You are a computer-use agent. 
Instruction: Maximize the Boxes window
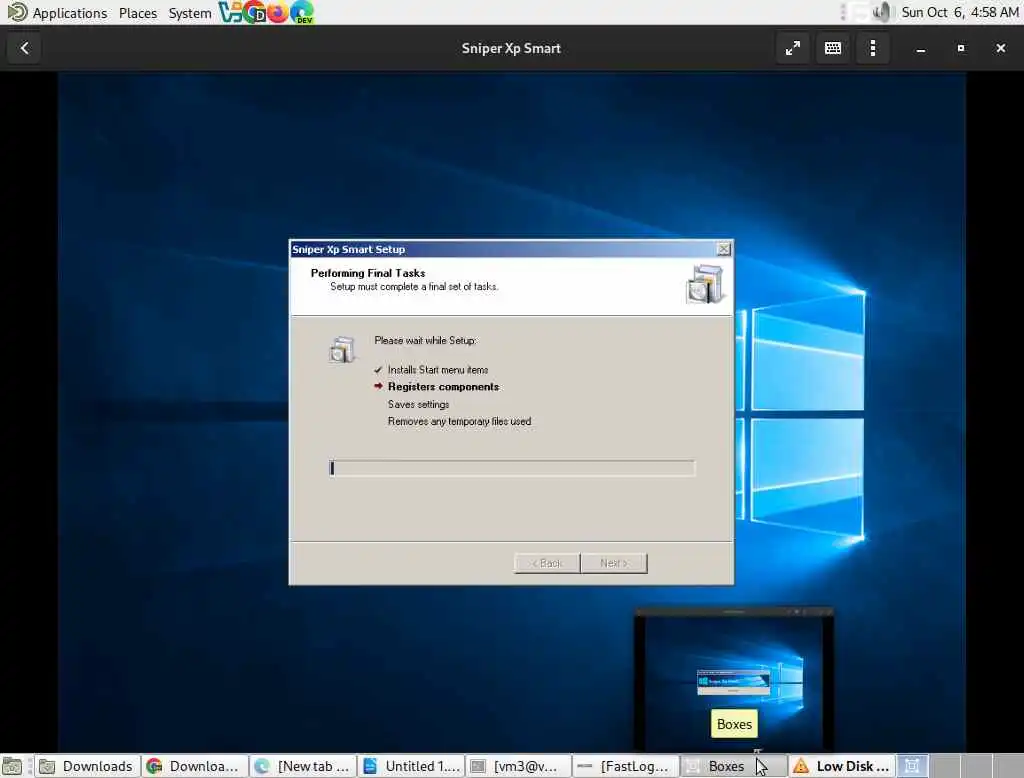pos(961,48)
